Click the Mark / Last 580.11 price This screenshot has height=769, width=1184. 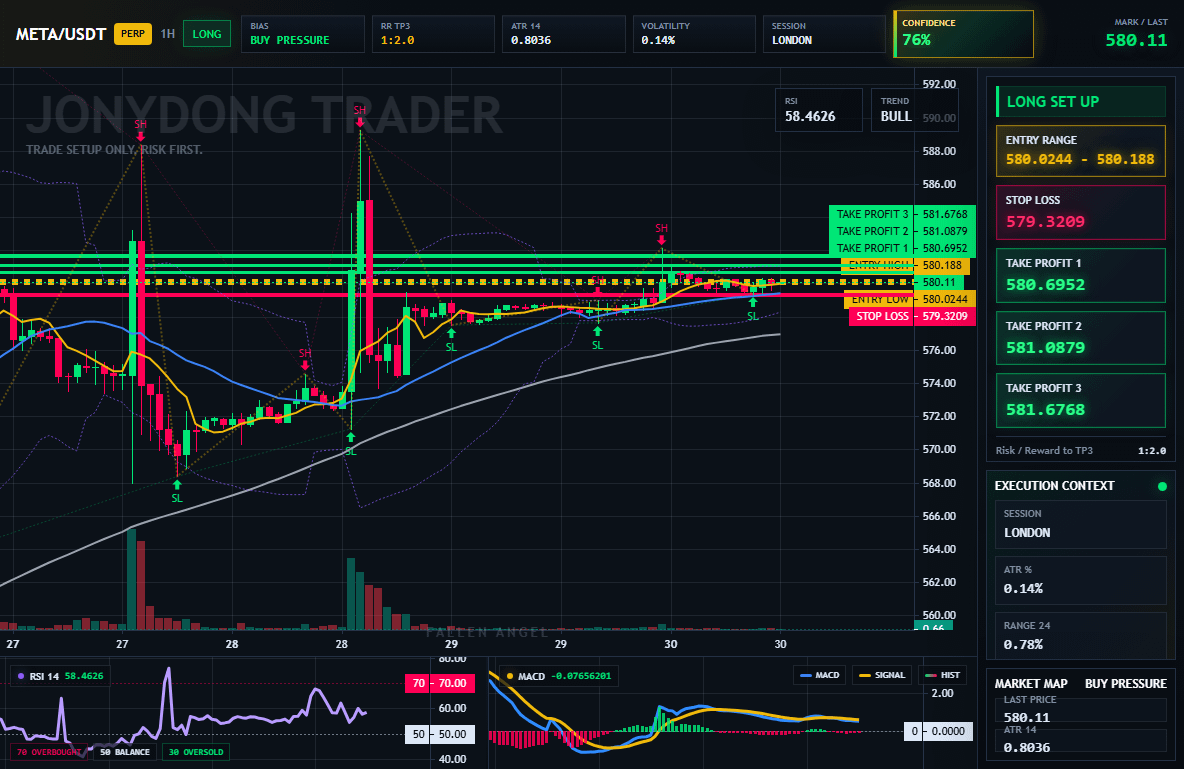pyautogui.click(x=1136, y=40)
